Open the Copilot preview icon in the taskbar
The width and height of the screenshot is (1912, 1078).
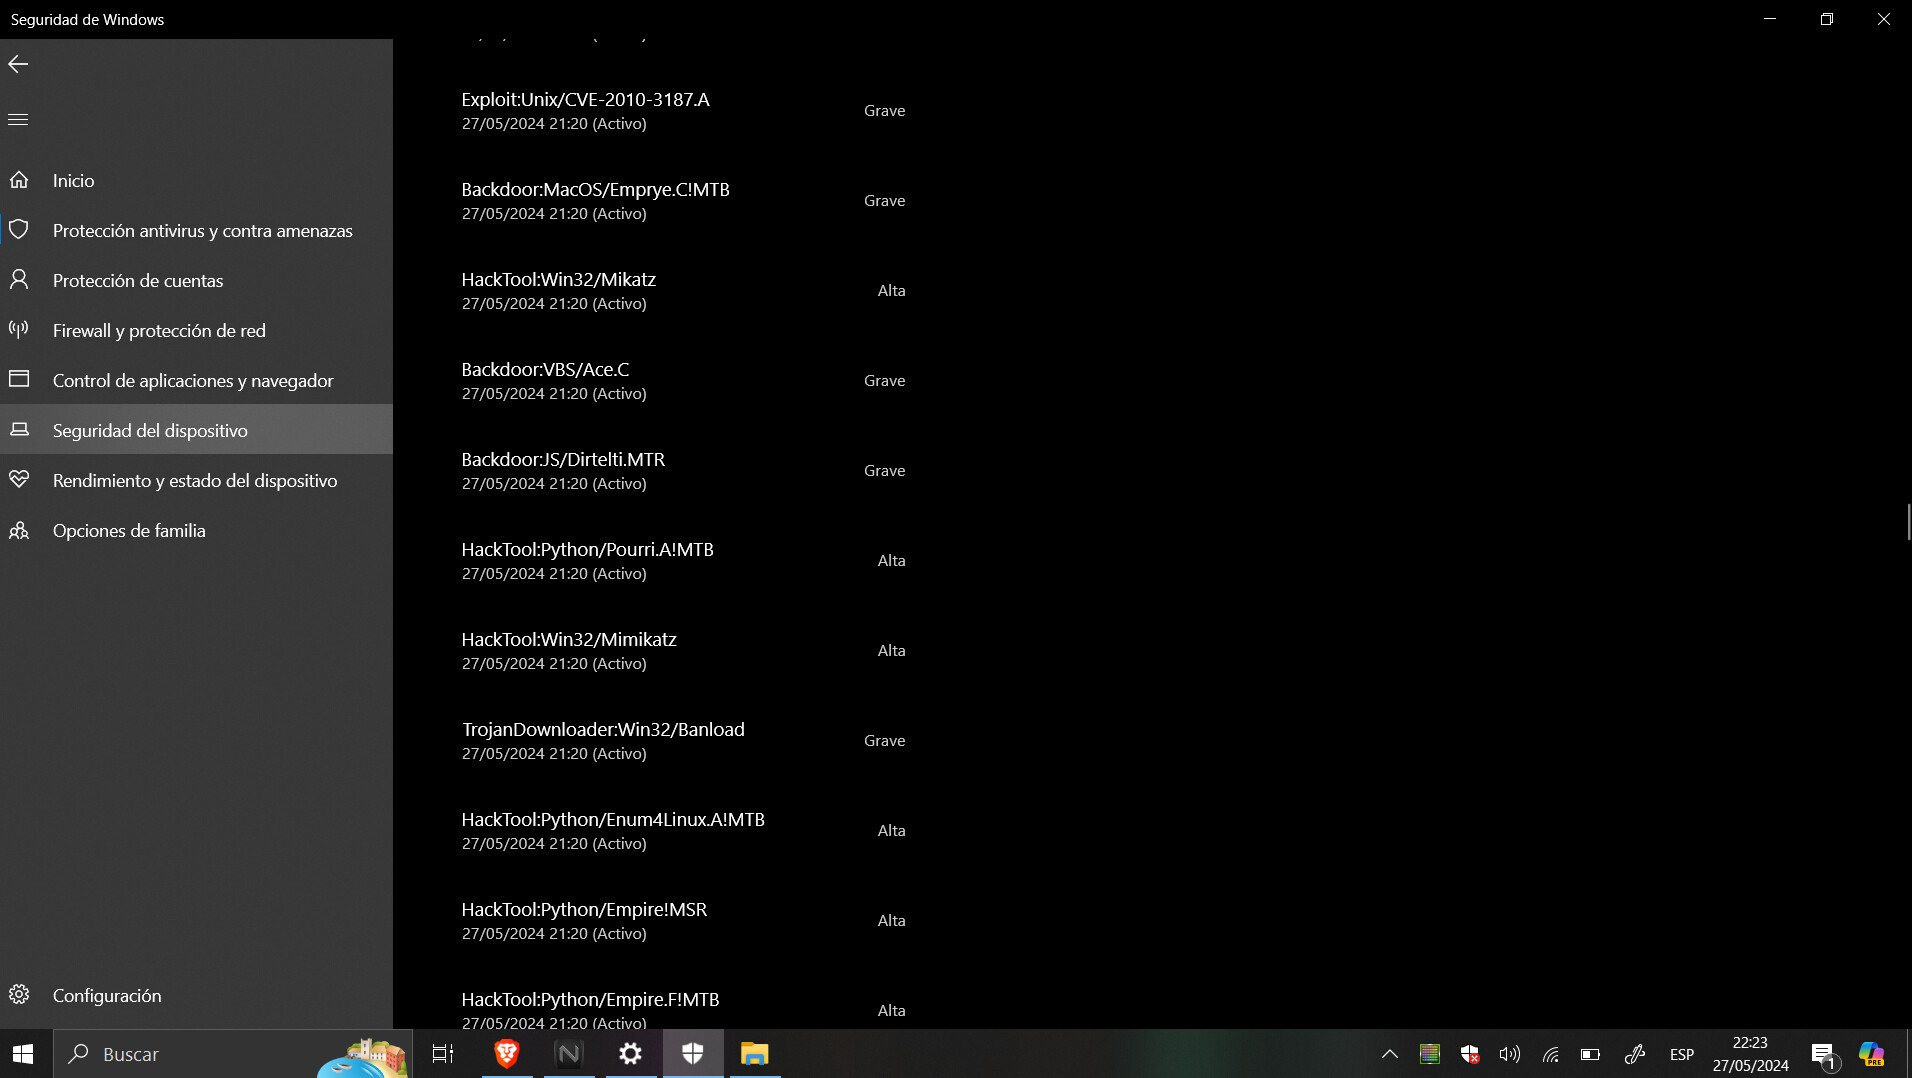(1871, 1054)
